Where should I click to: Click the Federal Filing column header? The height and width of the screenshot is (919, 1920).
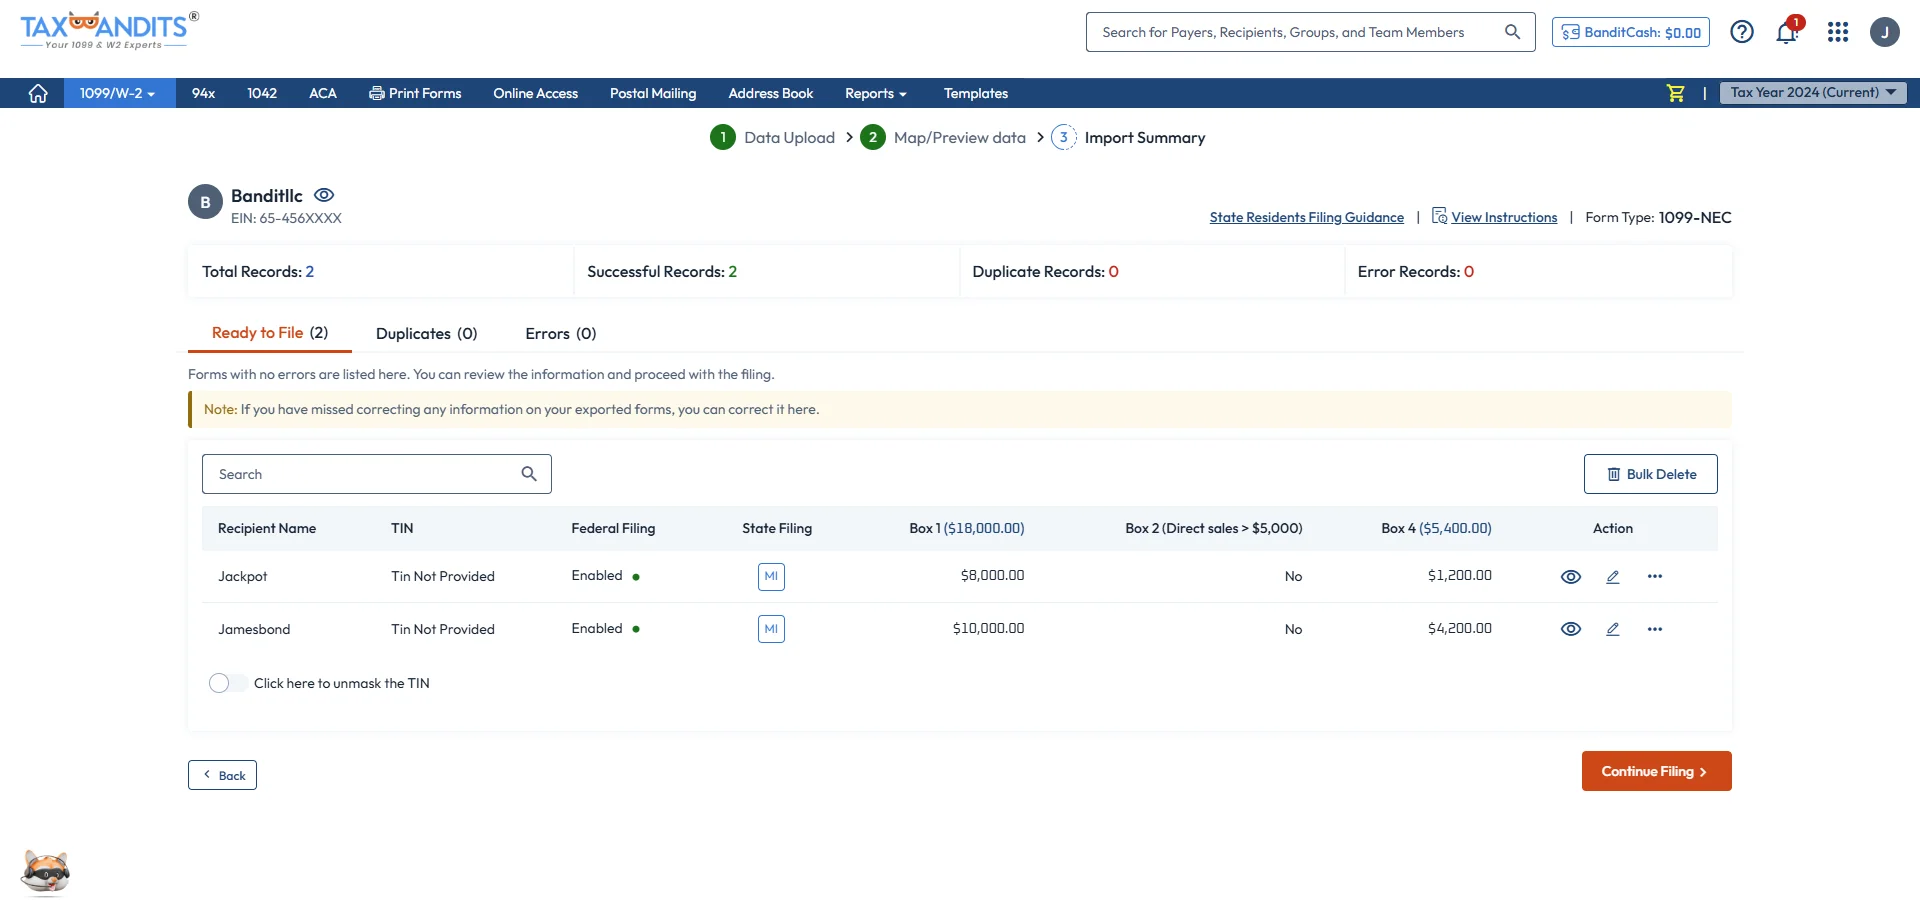pyautogui.click(x=613, y=528)
